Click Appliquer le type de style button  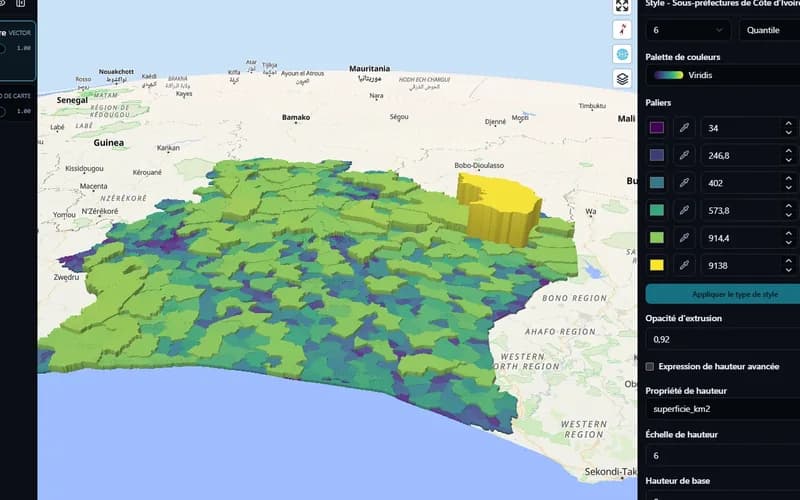[722, 294]
